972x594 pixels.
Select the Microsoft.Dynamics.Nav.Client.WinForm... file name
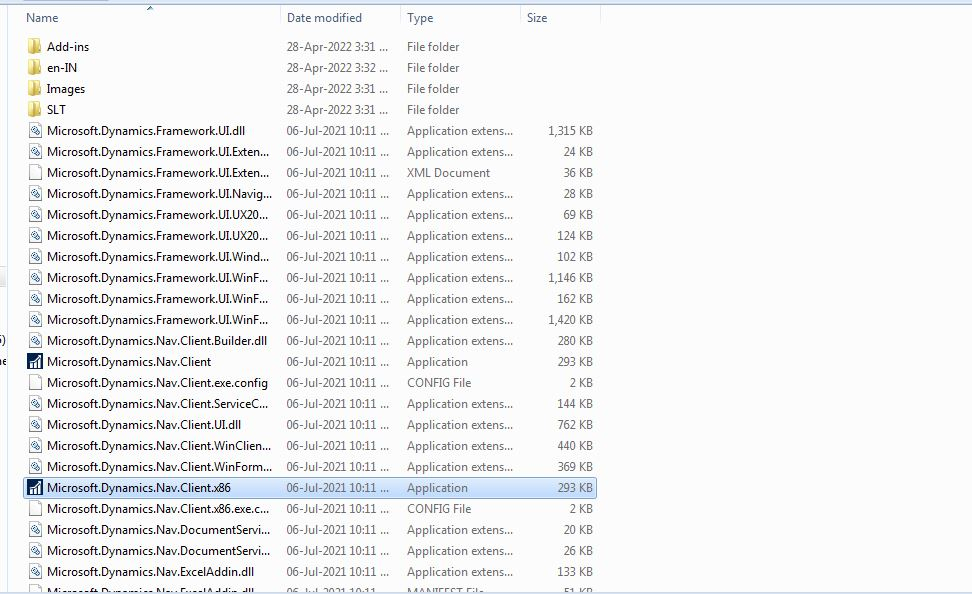(159, 467)
